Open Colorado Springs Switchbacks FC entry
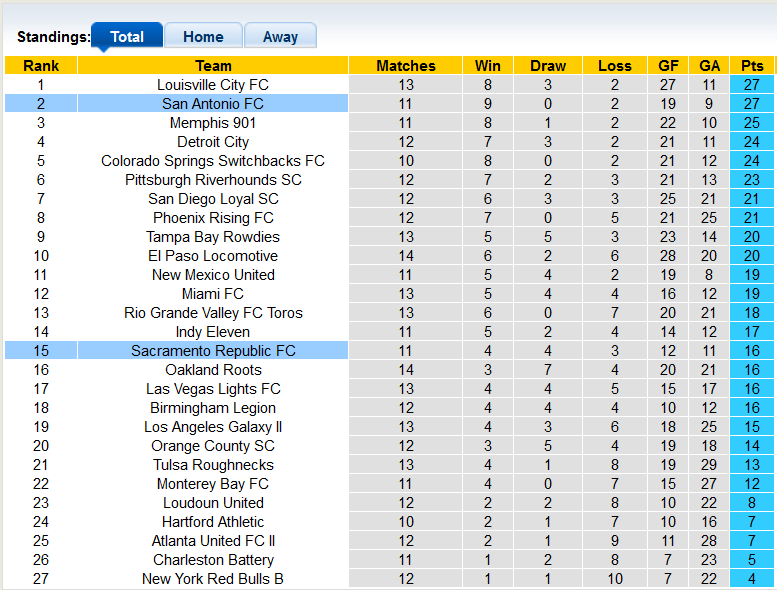The height and width of the screenshot is (590, 777). pos(213,161)
